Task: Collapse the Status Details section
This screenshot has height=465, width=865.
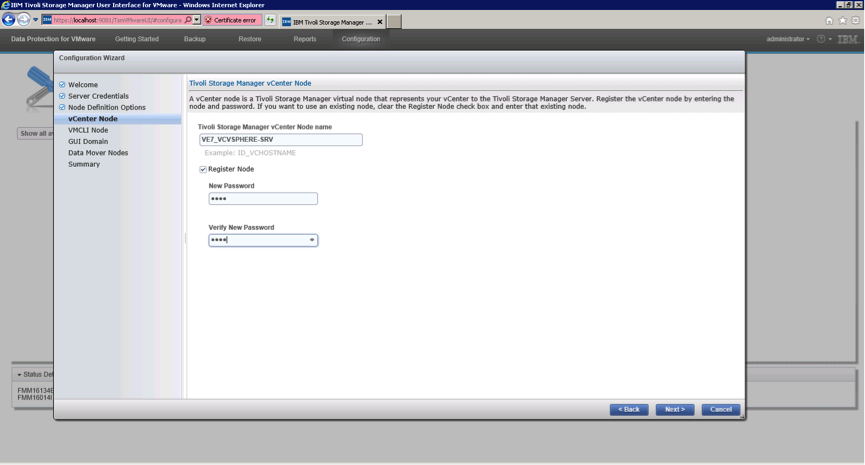Action: pyautogui.click(x=19, y=375)
